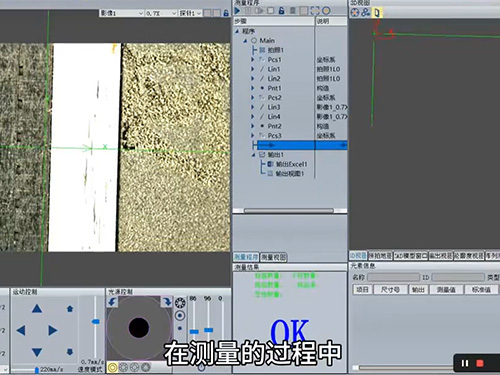Select the concentric-circle coaxial light icon
The width and height of the screenshot is (500, 375).
coord(180,315)
